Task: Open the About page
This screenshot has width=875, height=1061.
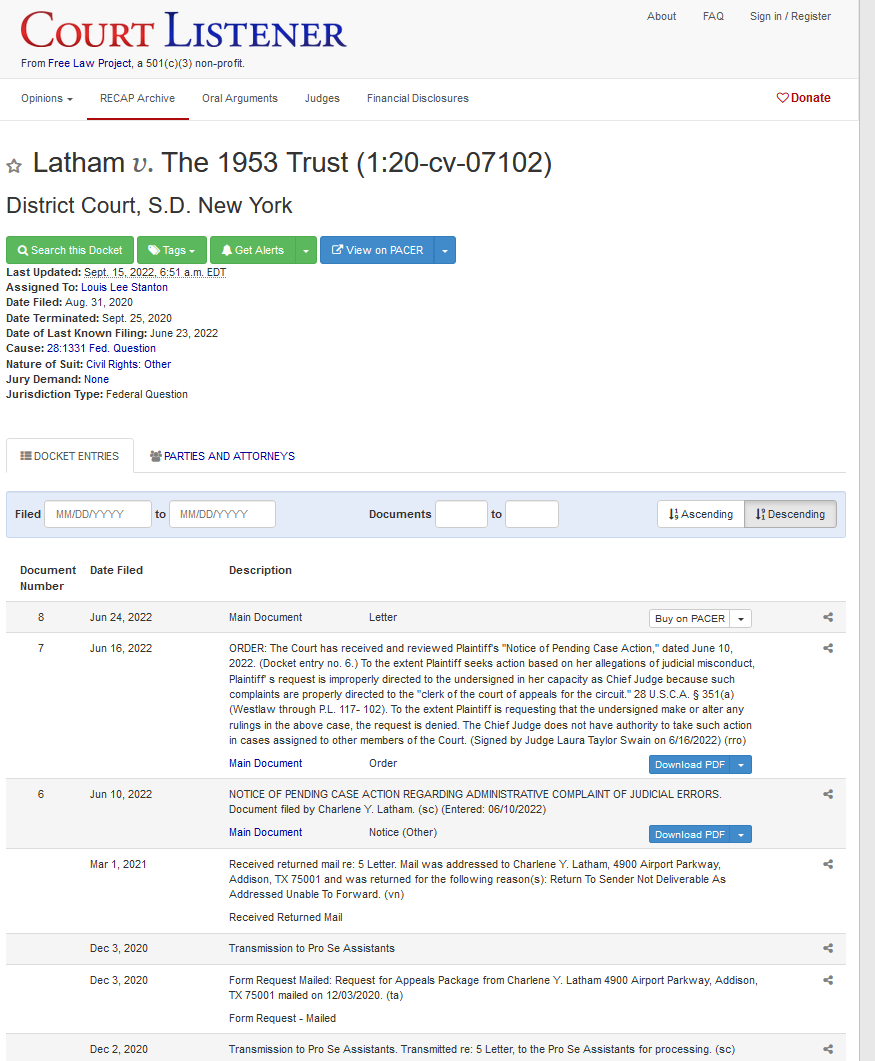Action: click(x=661, y=16)
